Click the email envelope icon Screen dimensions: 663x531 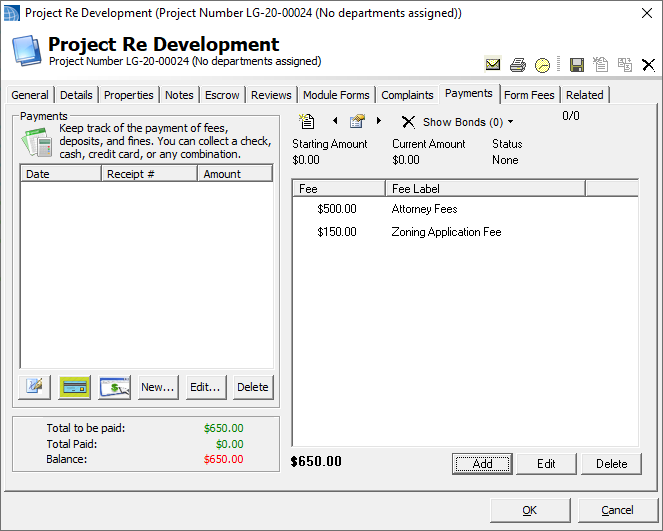tap(493, 65)
